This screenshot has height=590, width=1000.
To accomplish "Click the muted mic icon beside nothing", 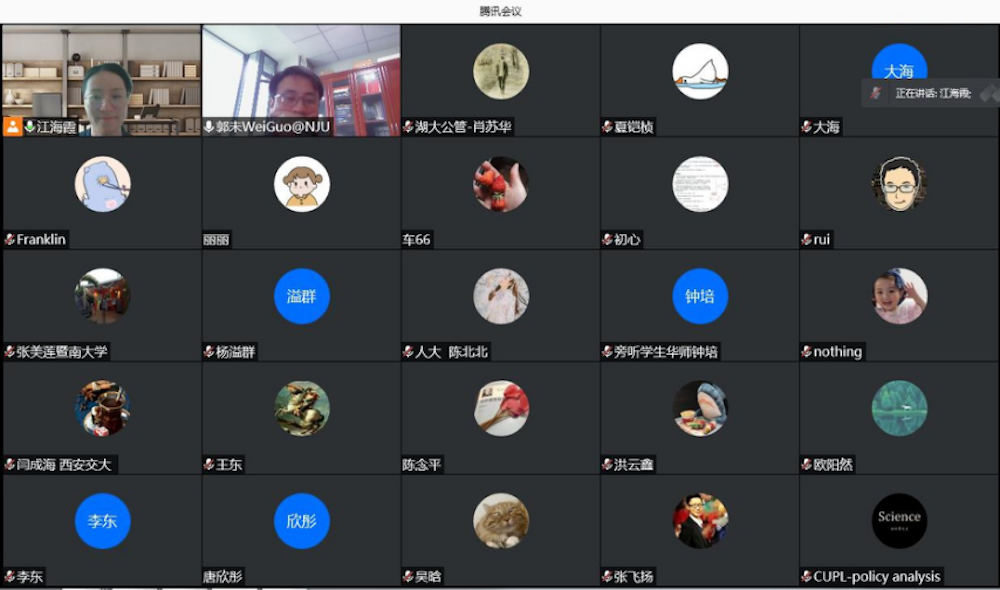I will pos(807,351).
